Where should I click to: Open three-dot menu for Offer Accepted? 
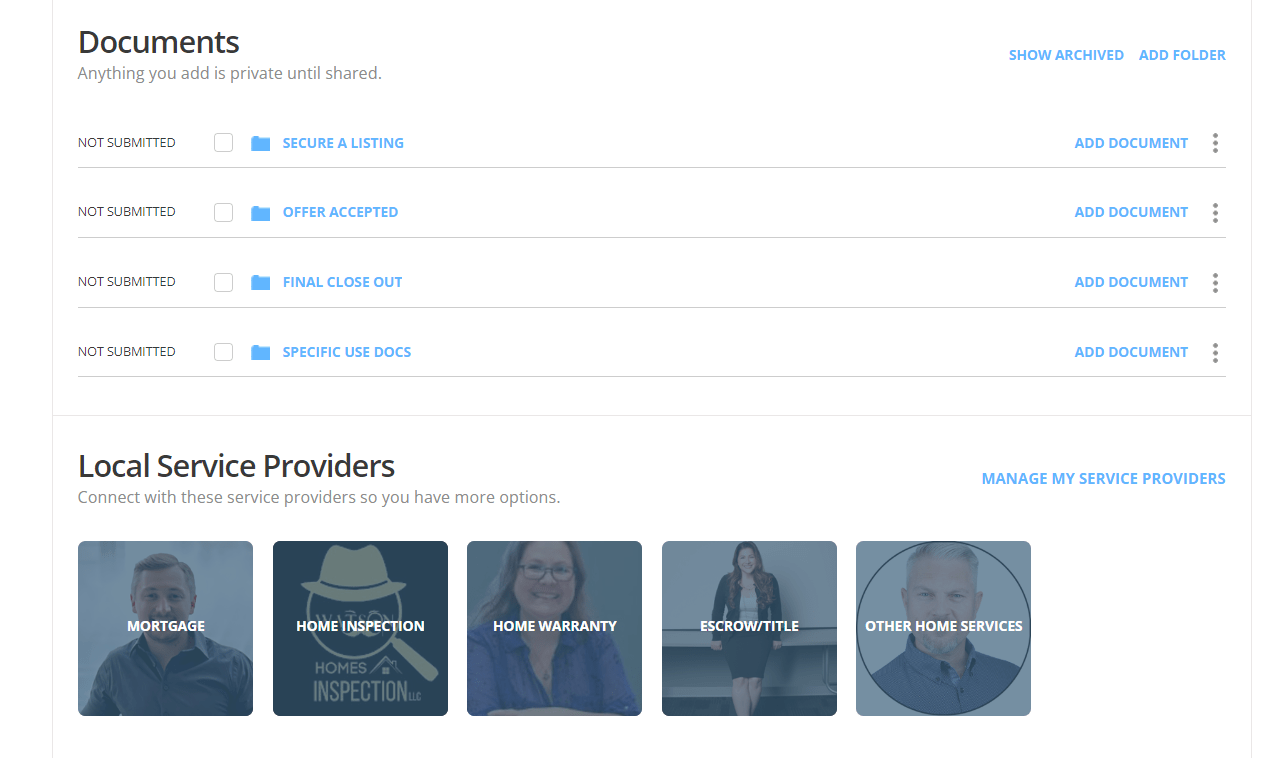1215,213
